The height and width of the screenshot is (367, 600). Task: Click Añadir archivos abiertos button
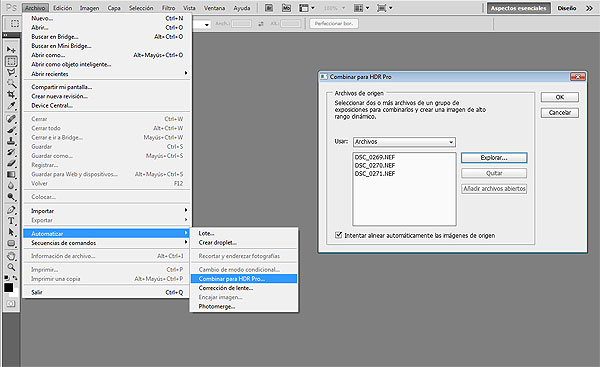pyautogui.click(x=494, y=189)
